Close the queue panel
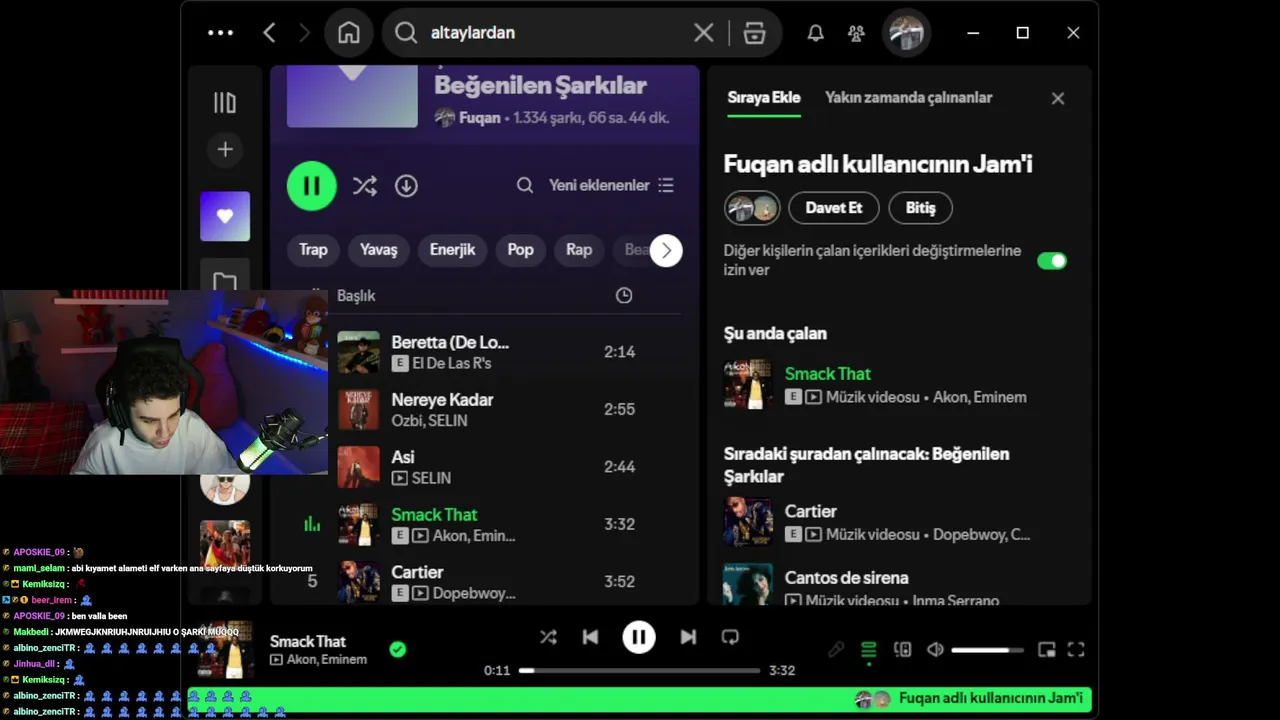The height and width of the screenshot is (720, 1280). click(1058, 98)
